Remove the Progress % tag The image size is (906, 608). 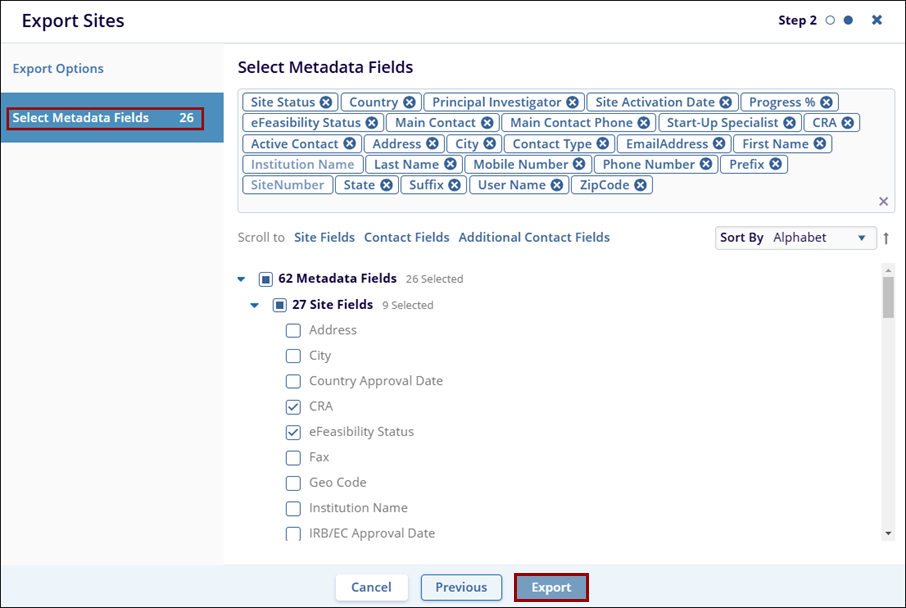(826, 102)
